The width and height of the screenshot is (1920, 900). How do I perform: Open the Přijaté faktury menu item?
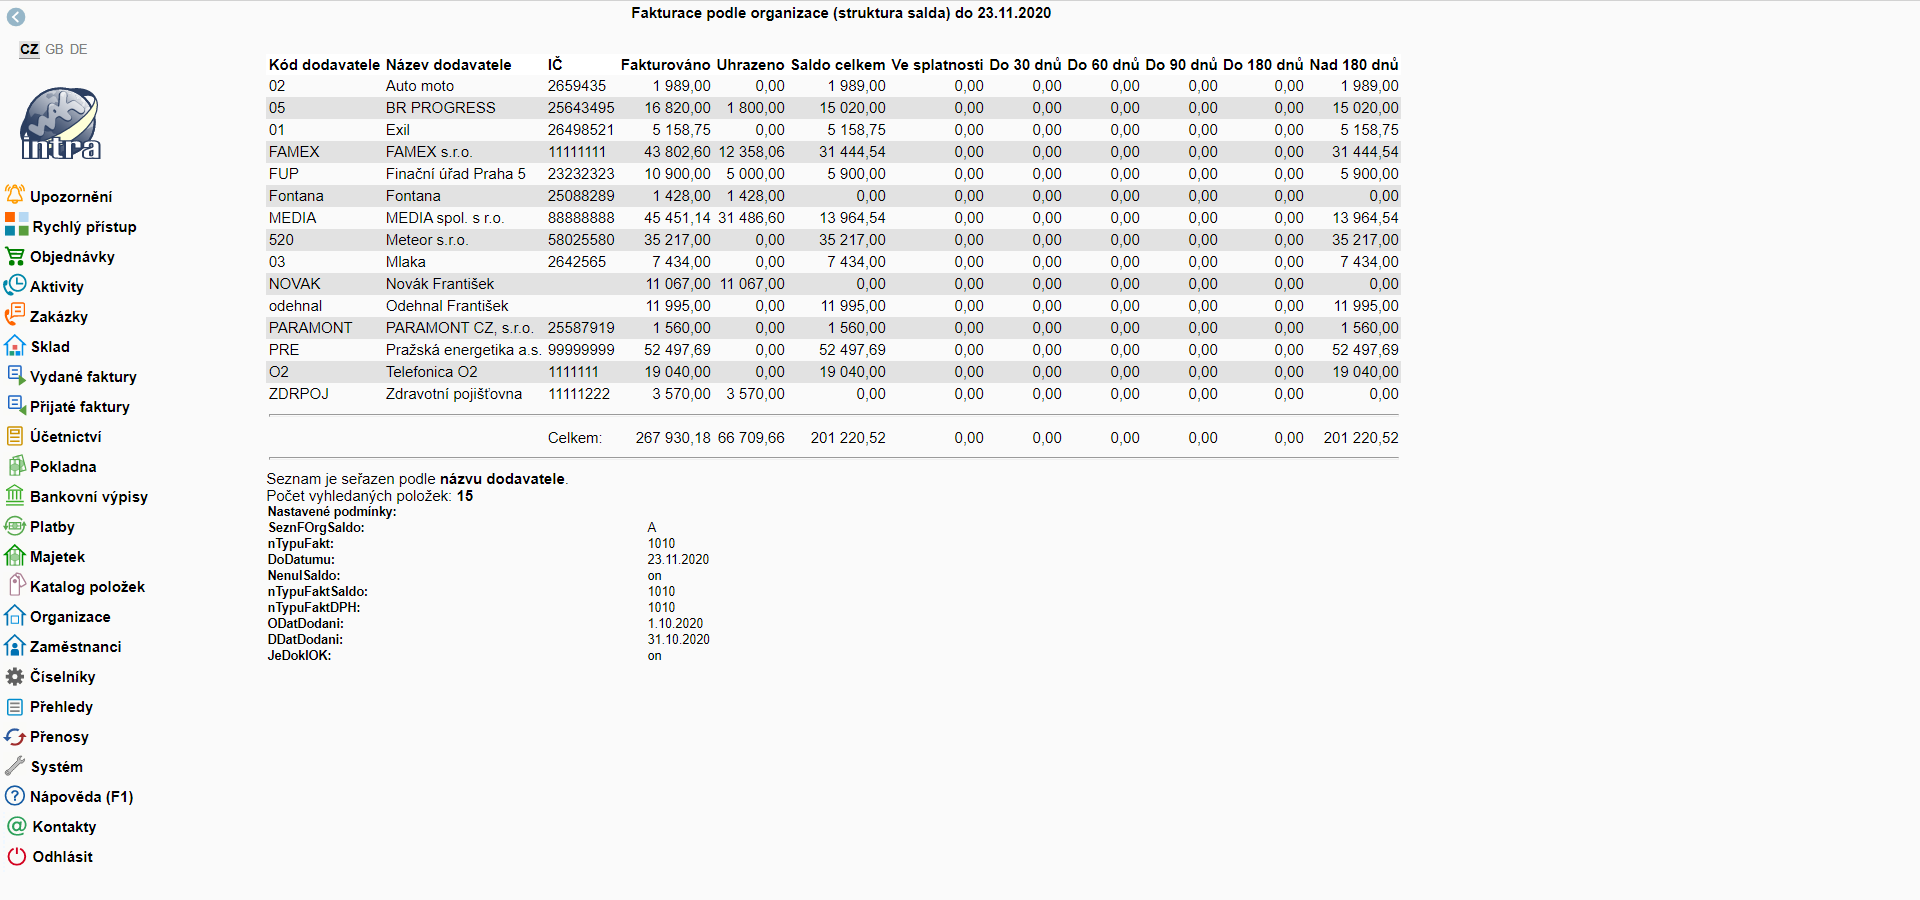coord(80,407)
